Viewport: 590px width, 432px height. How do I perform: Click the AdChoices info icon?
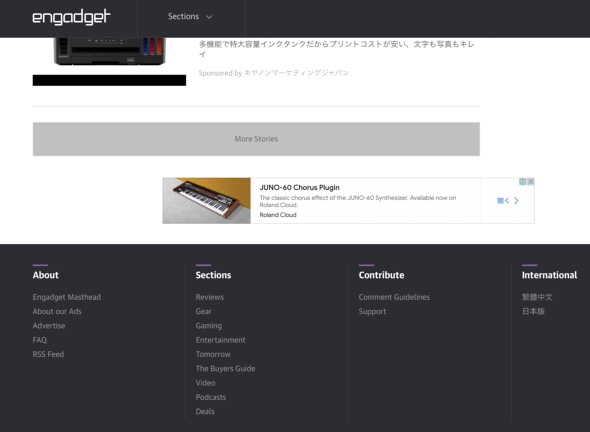[x=523, y=182]
